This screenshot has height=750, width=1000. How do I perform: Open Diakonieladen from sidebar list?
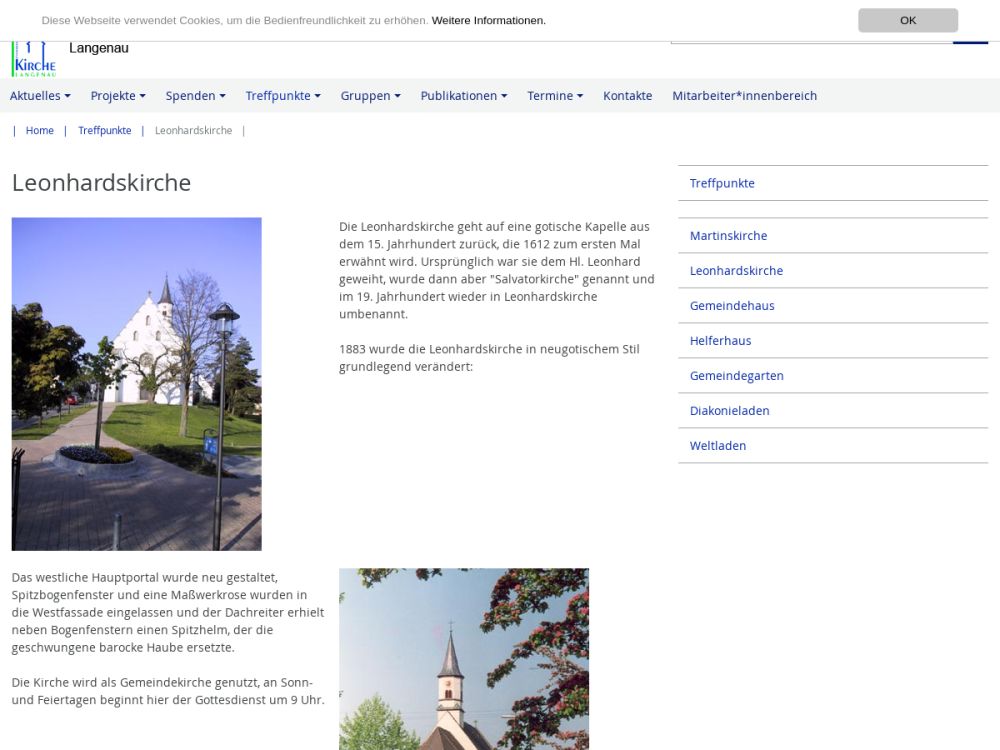click(729, 411)
